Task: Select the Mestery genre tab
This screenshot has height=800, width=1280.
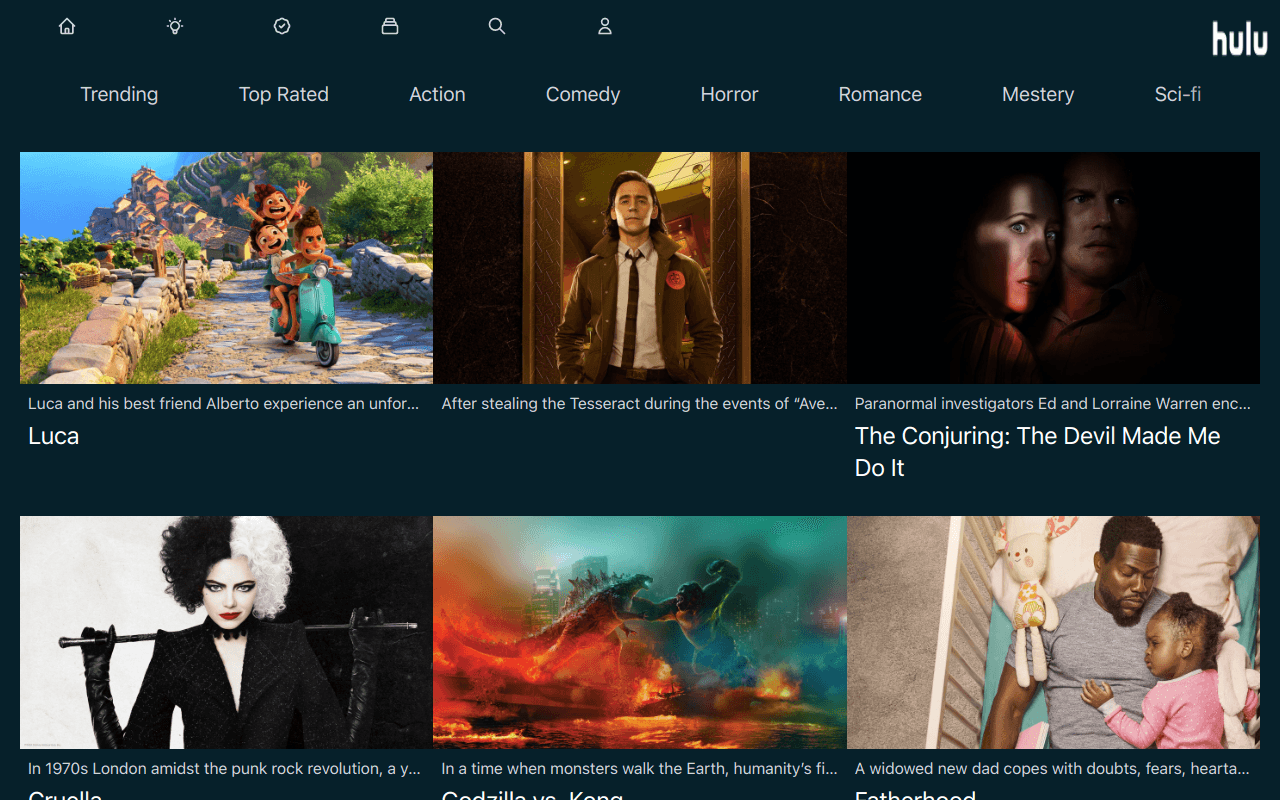Action: [x=1038, y=94]
